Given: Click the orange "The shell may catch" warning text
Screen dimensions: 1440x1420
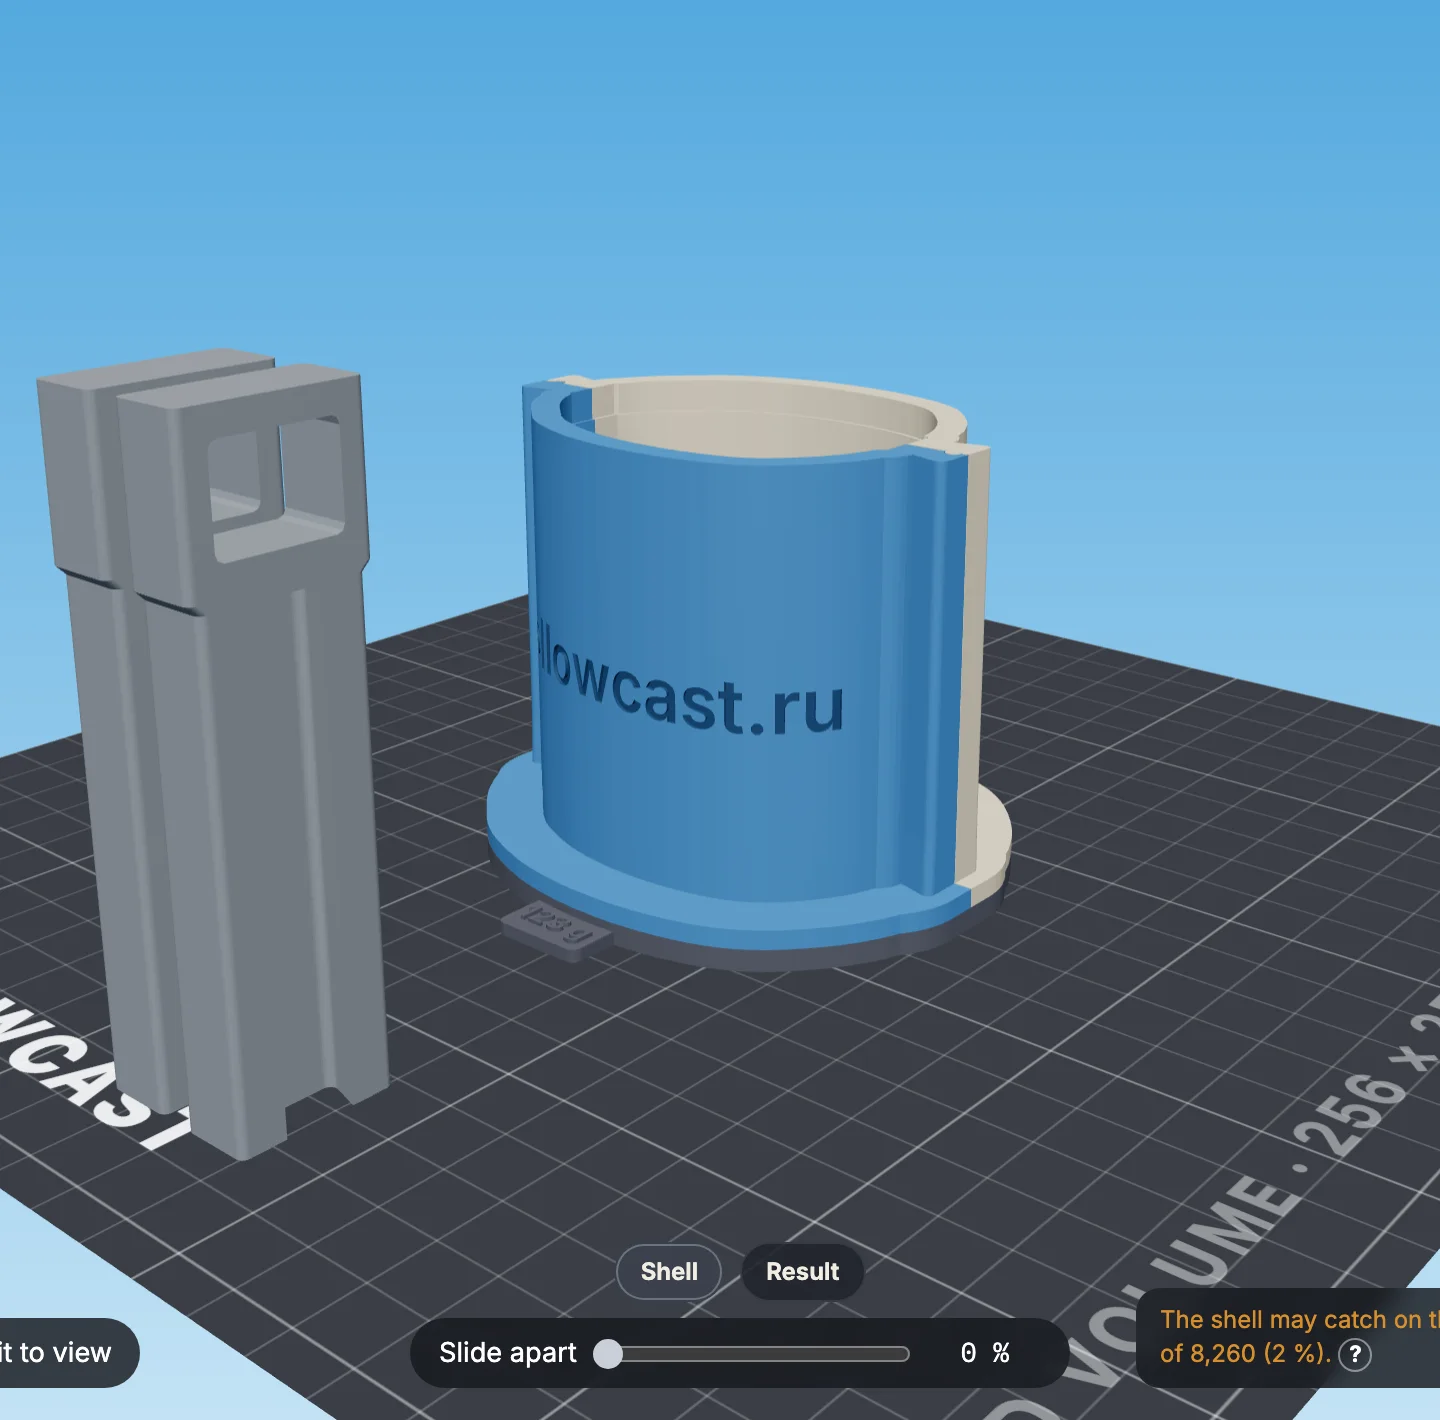Looking at the screenshot, I should 1299,1336.
